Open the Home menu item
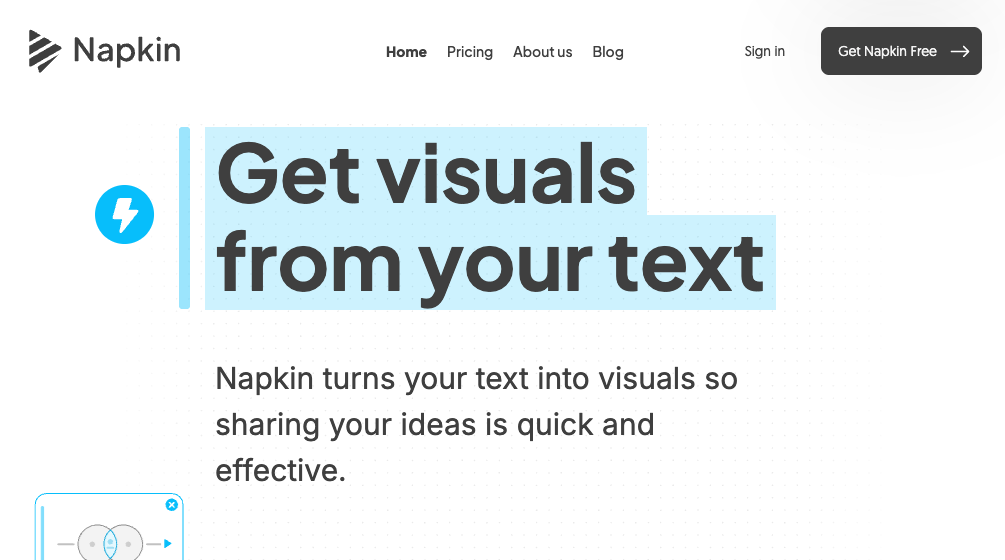Screen dimensions: 1005x560 pyautogui.click(x=406, y=52)
